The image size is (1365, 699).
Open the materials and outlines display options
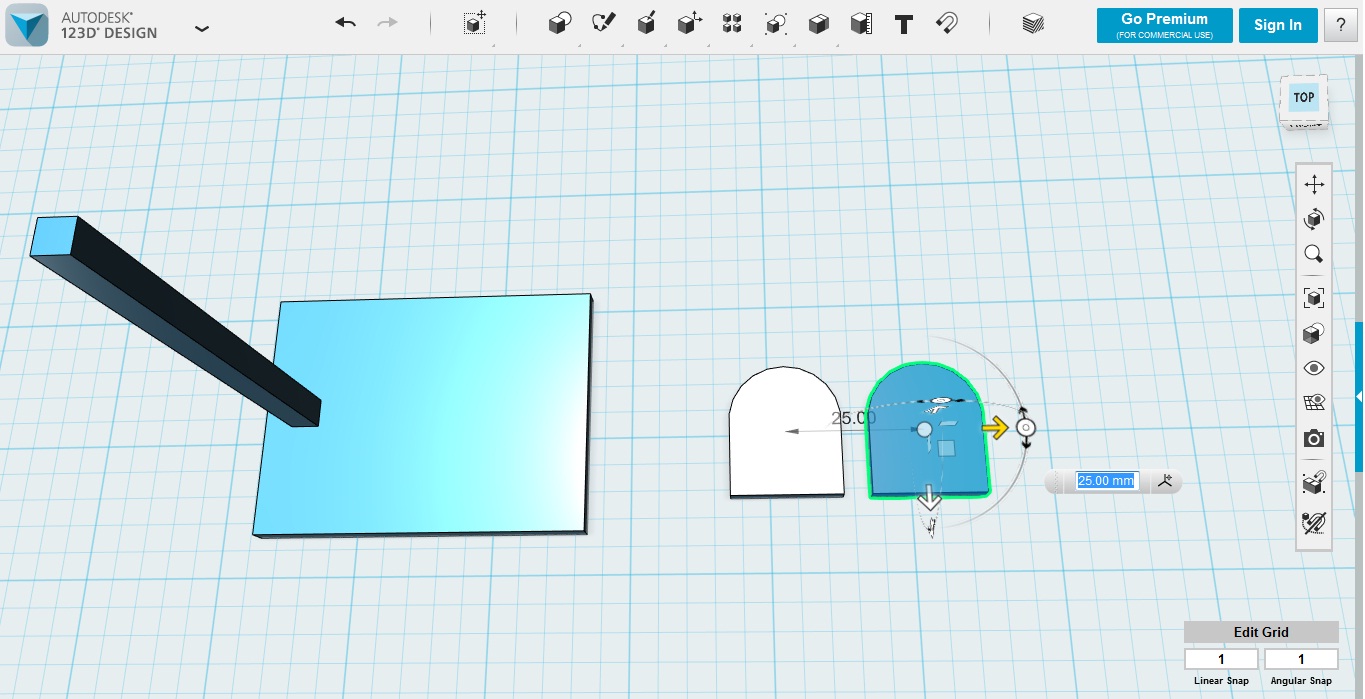1314,334
